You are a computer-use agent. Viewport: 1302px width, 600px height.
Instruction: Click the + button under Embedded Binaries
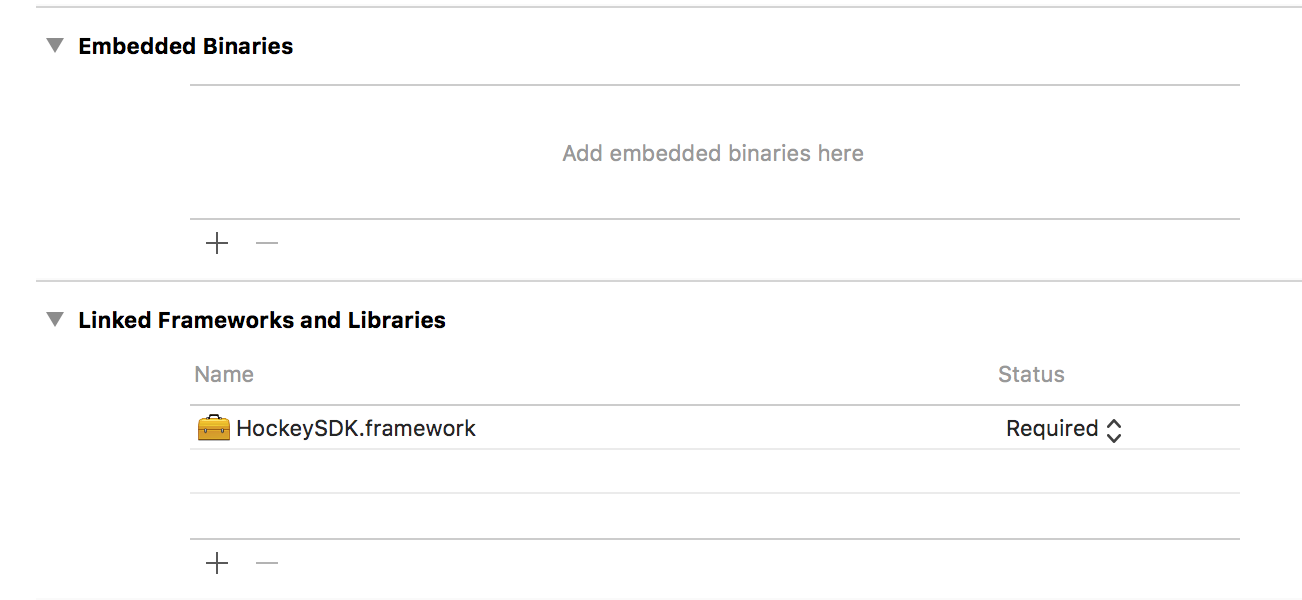[216, 242]
